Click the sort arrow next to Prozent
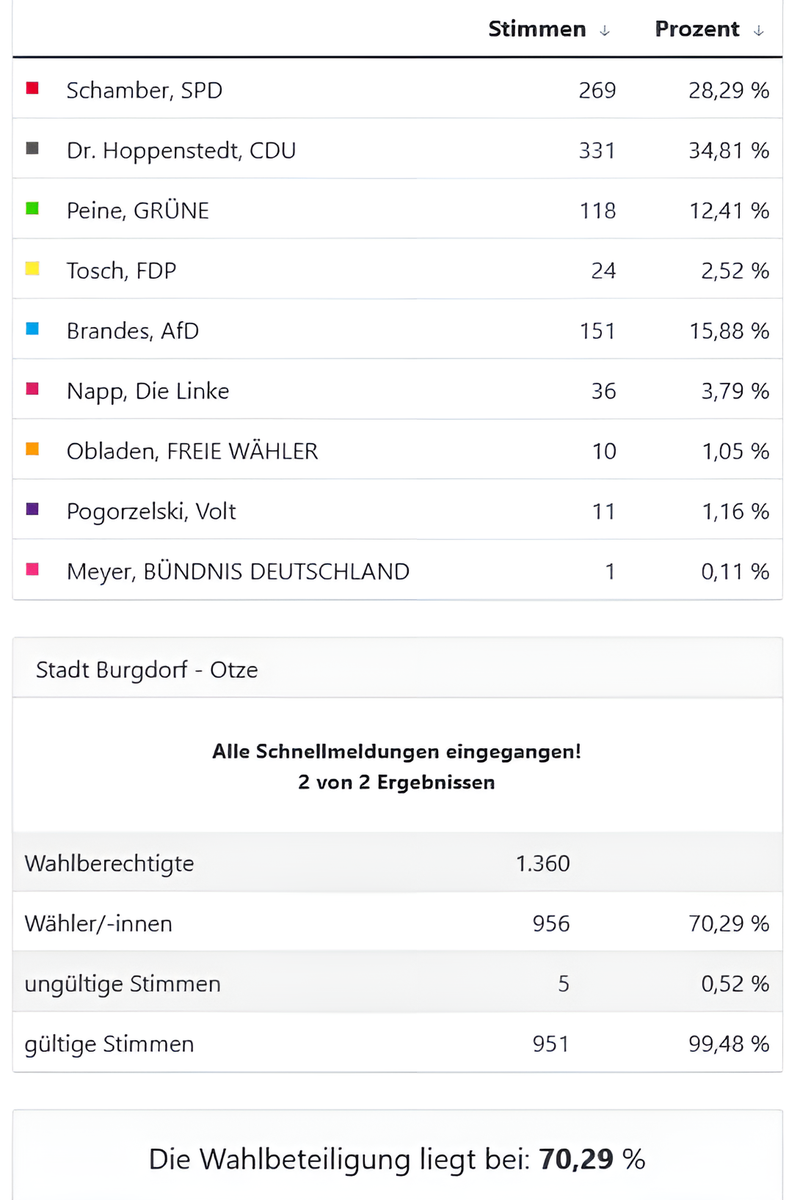 pos(762,30)
